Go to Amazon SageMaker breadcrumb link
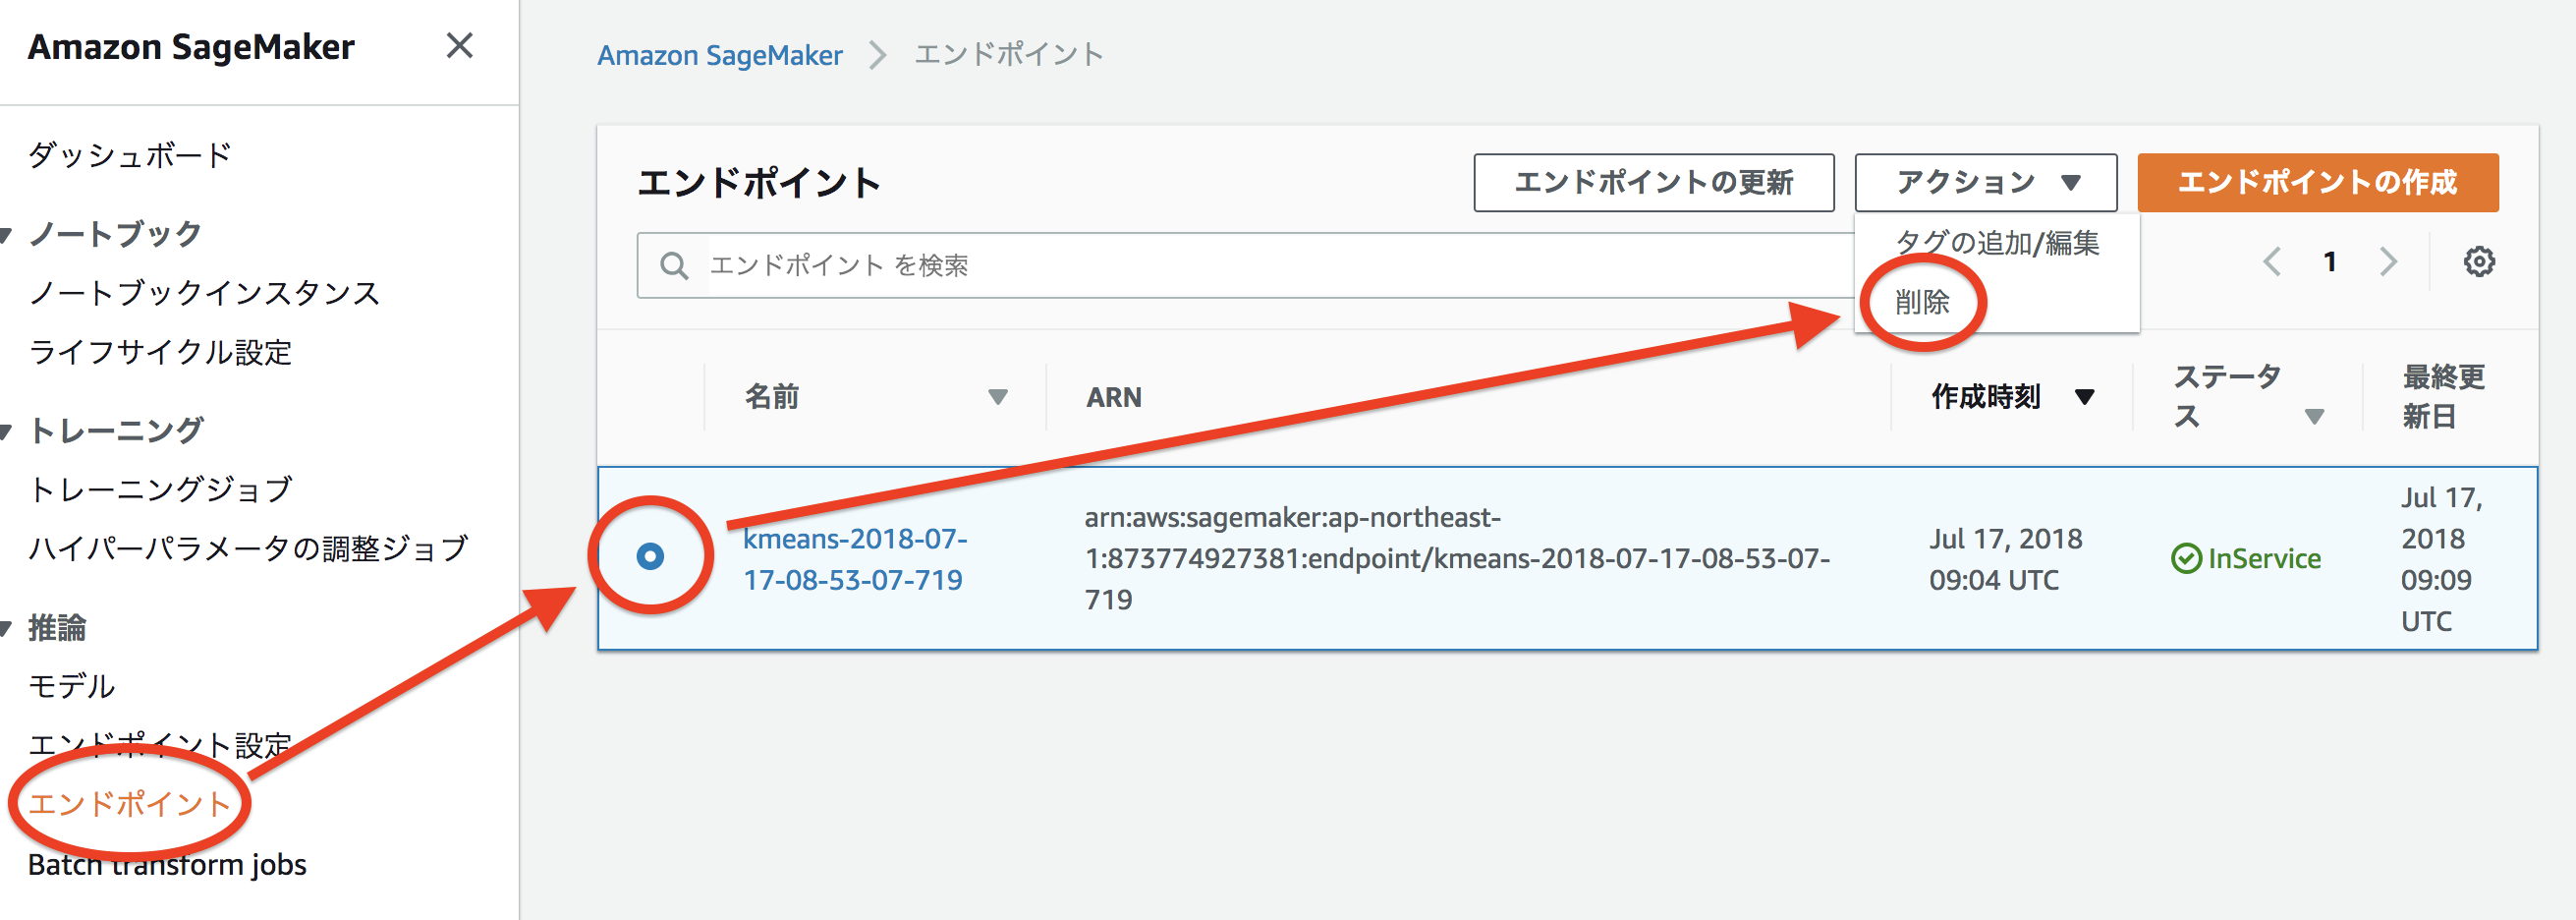This screenshot has height=920, width=2576. click(720, 55)
